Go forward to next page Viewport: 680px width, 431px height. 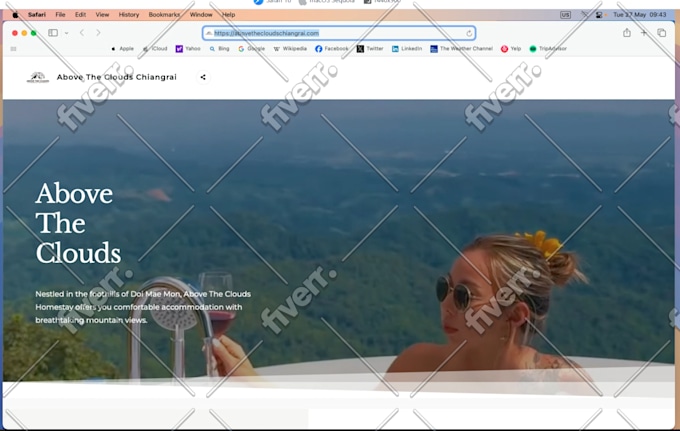[x=98, y=33]
